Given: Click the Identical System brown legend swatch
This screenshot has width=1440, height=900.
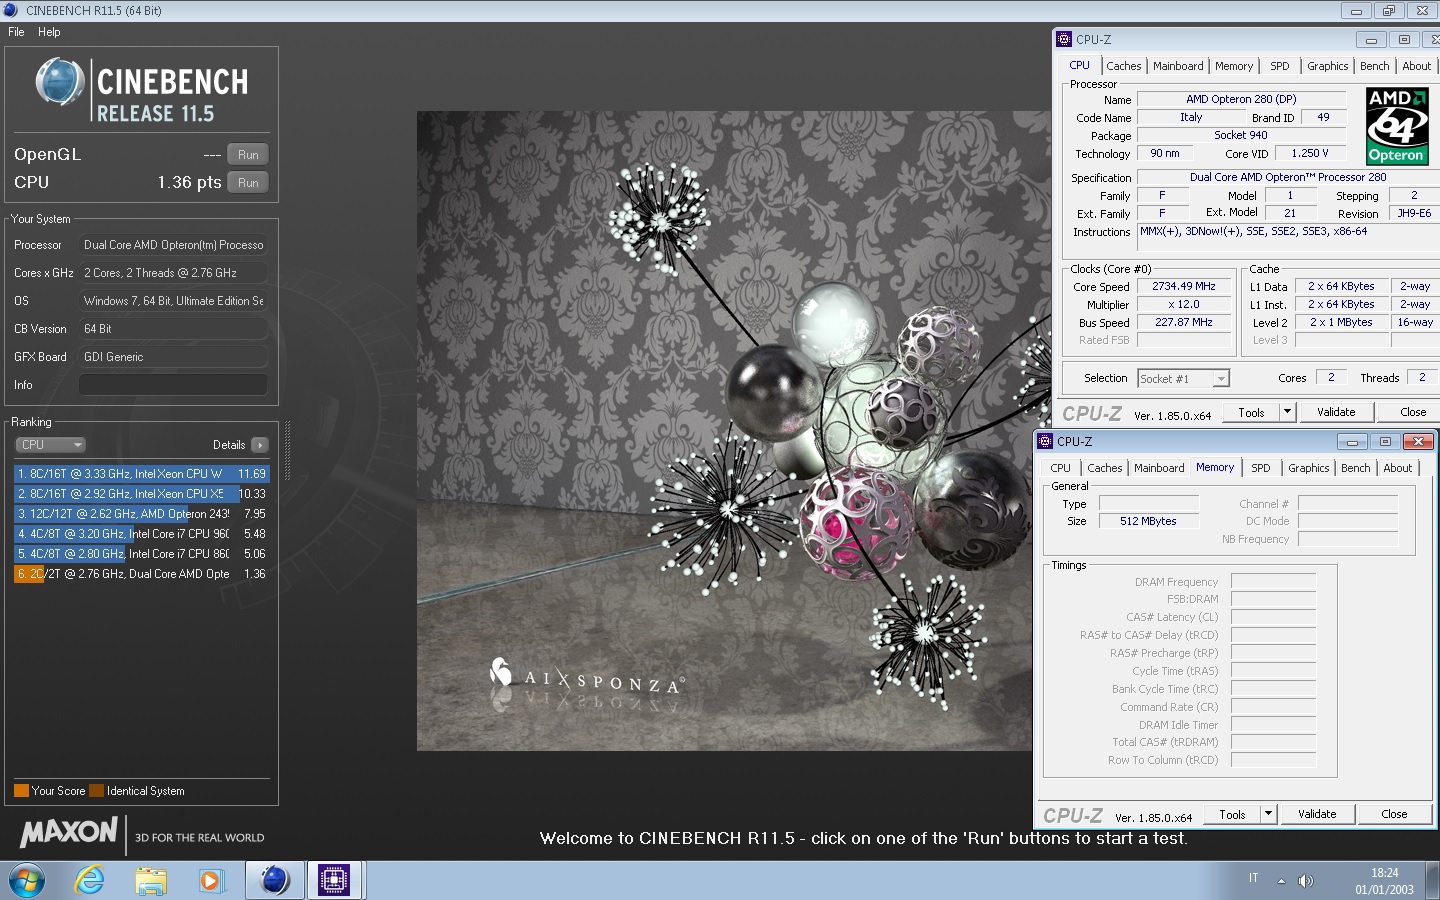Looking at the screenshot, I should 96,791.
